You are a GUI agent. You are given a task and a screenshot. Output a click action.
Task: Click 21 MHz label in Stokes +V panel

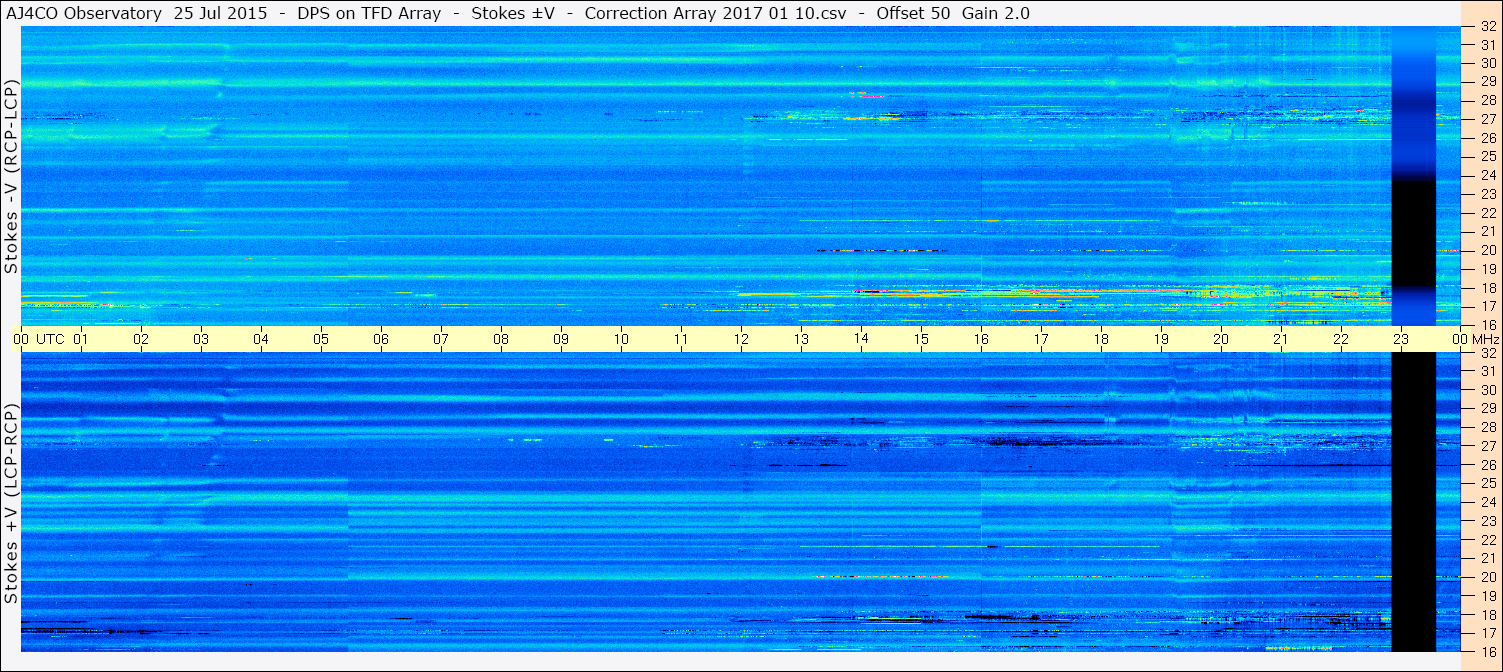pos(1487,558)
